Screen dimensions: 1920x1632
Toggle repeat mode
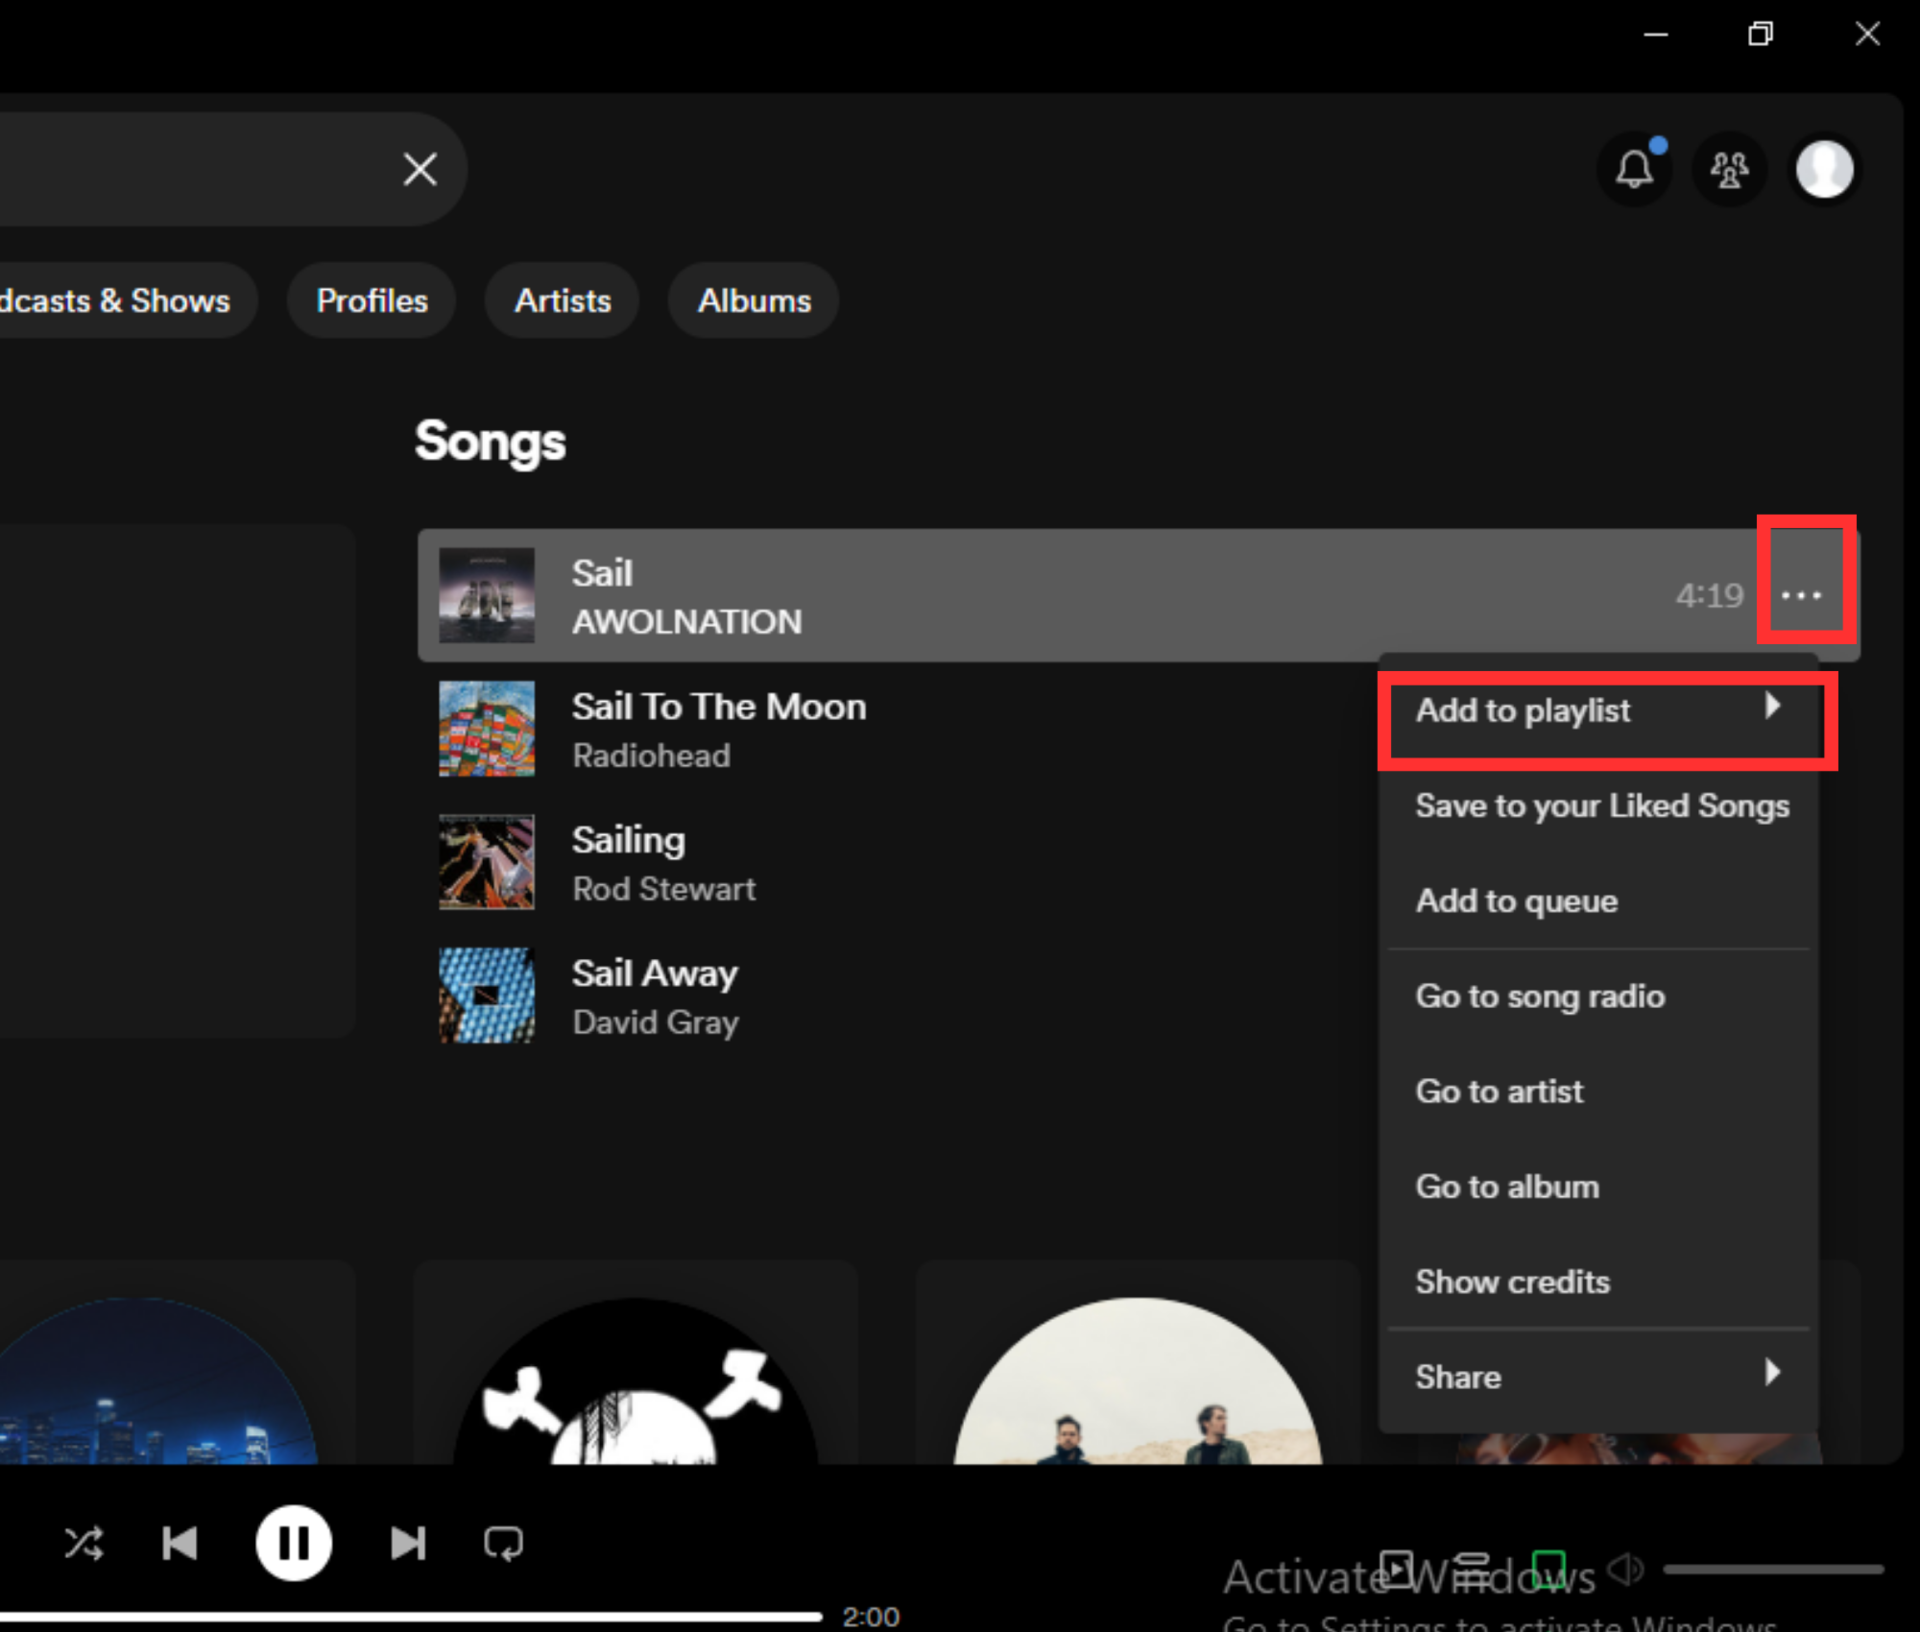pos(503,1543)
